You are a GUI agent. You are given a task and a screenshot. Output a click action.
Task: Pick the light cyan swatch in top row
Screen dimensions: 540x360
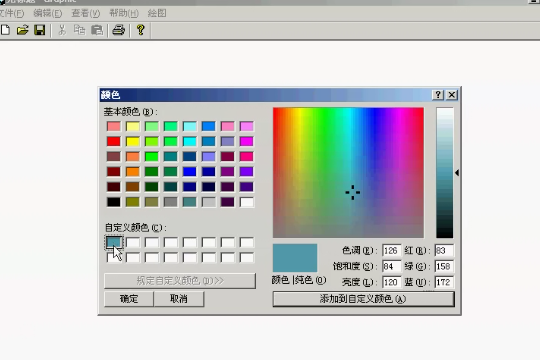tap(189, 126)
